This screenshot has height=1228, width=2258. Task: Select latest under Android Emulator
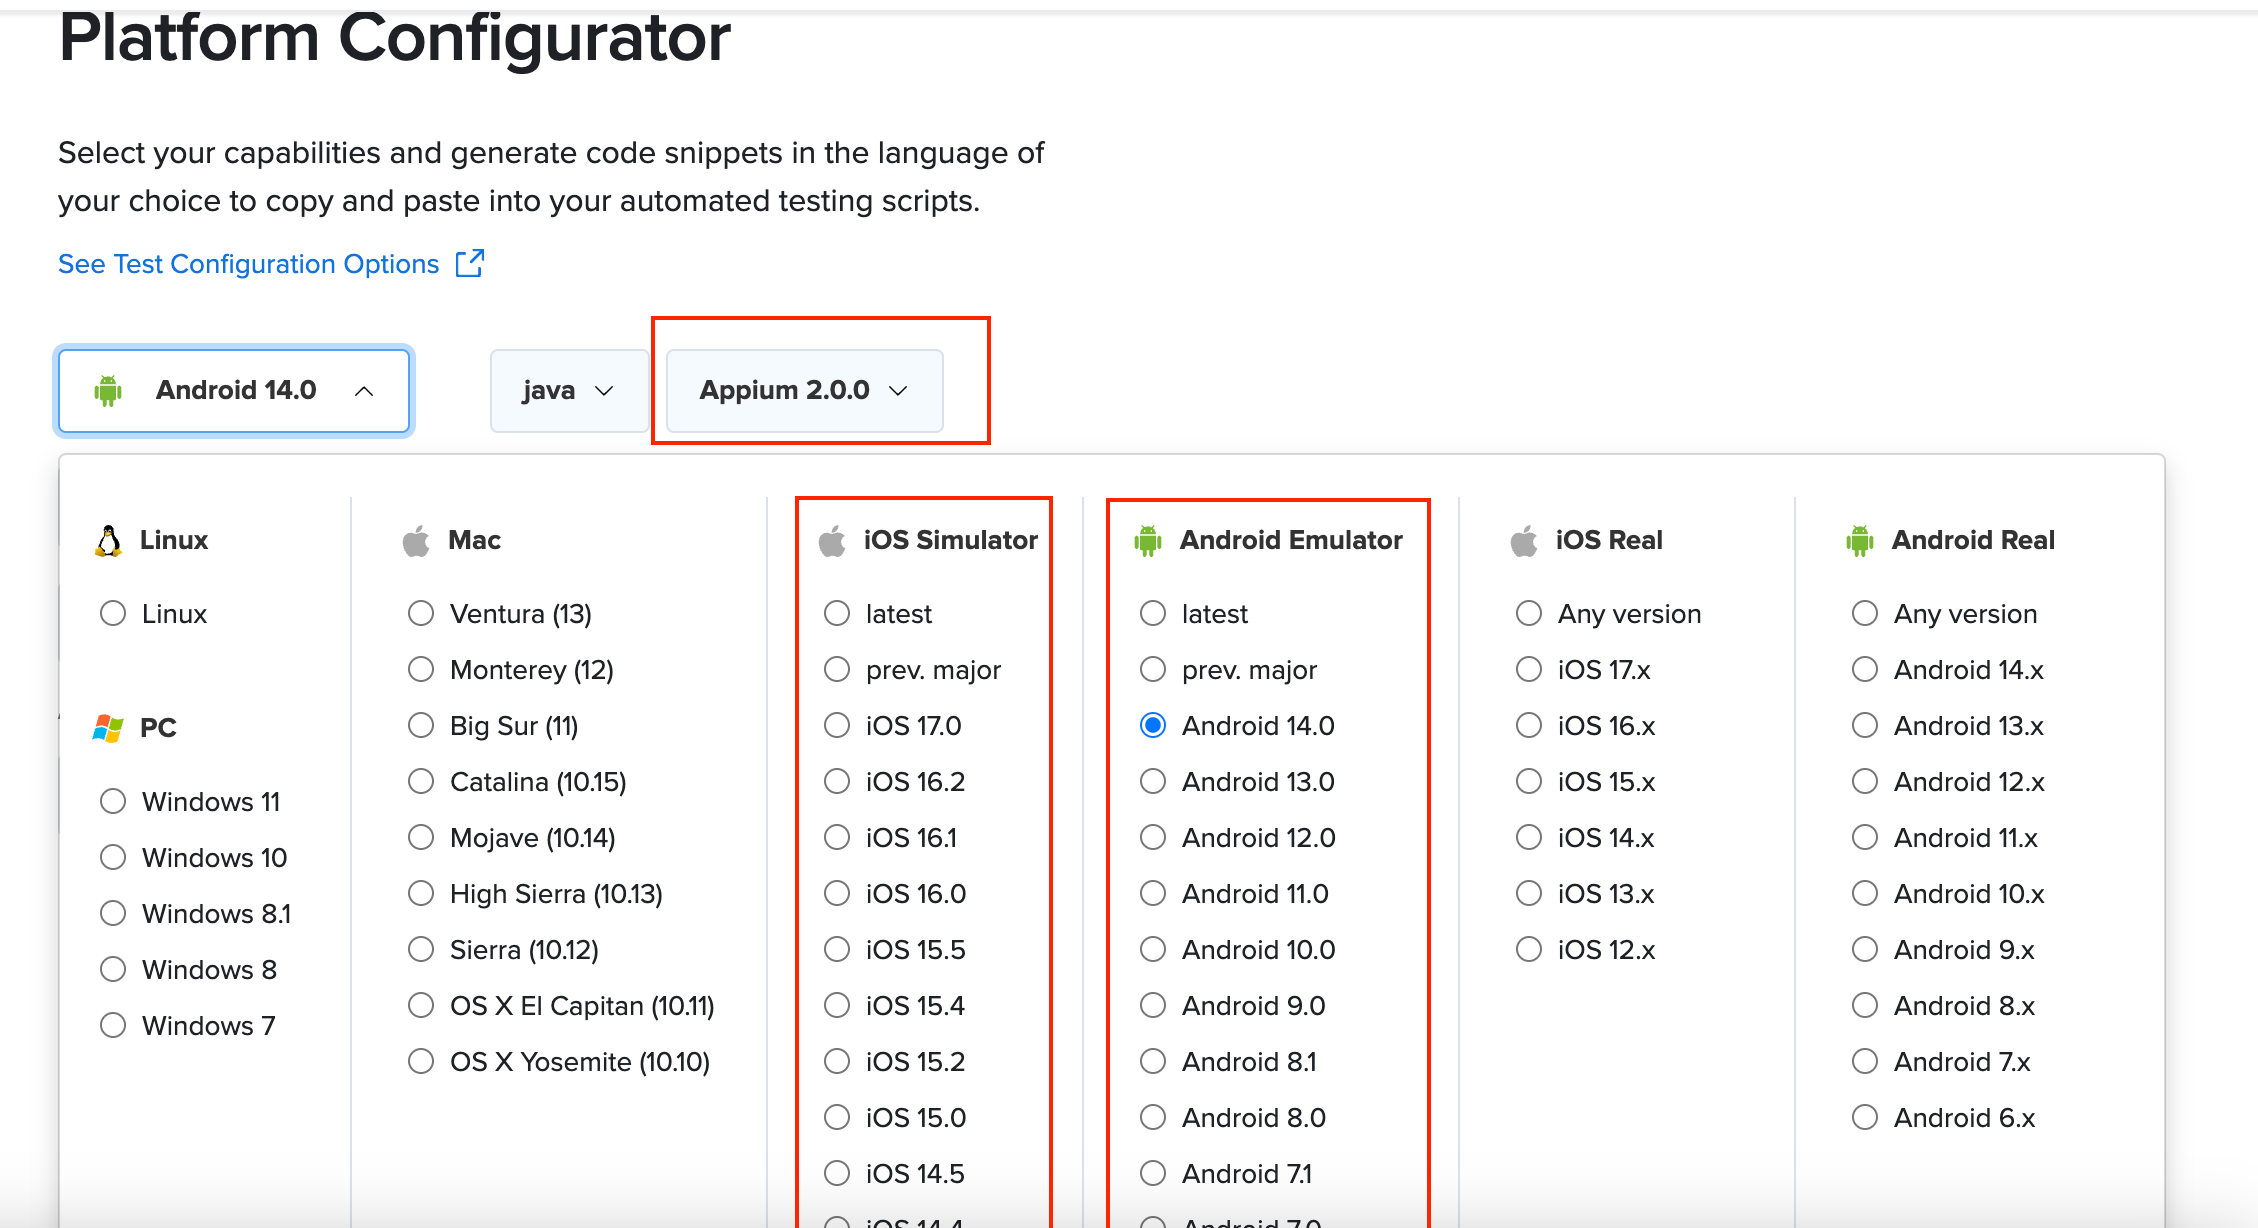point(1153,613)
